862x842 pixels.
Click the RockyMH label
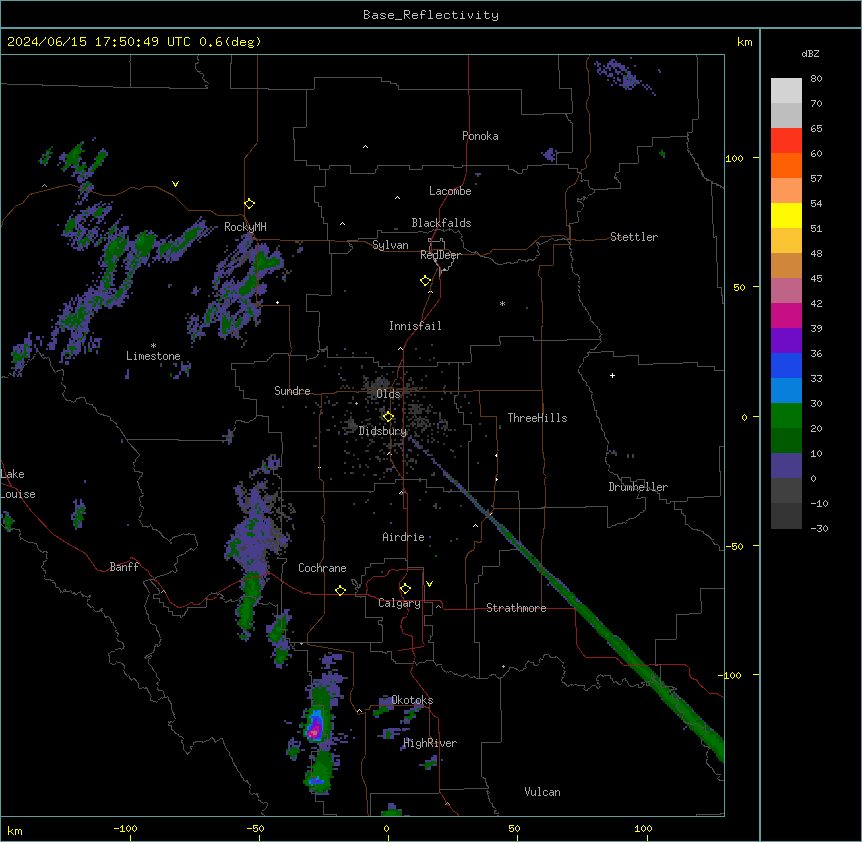point(245,227)
